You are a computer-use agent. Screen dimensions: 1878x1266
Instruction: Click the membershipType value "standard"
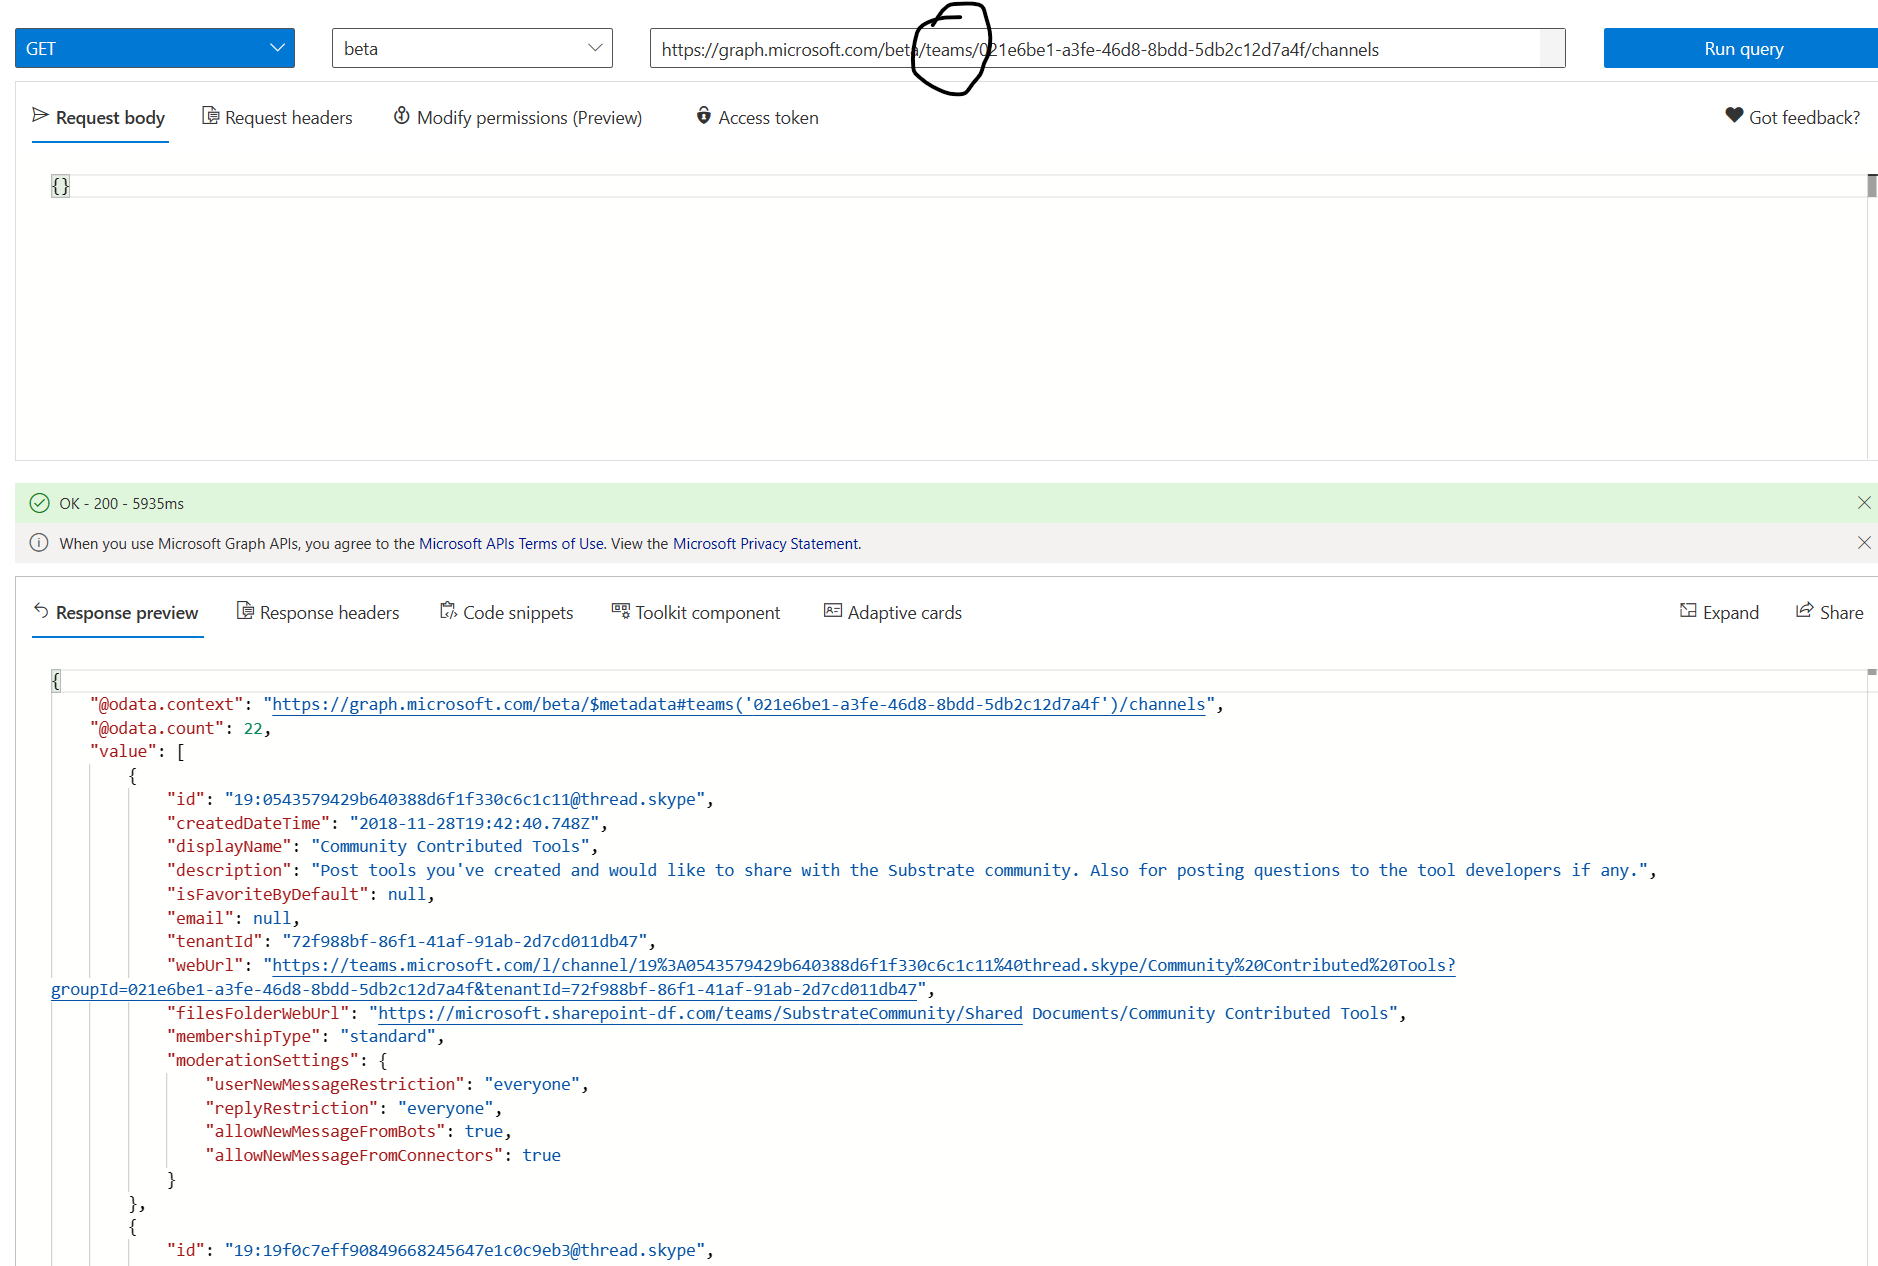click(388, 1037)
